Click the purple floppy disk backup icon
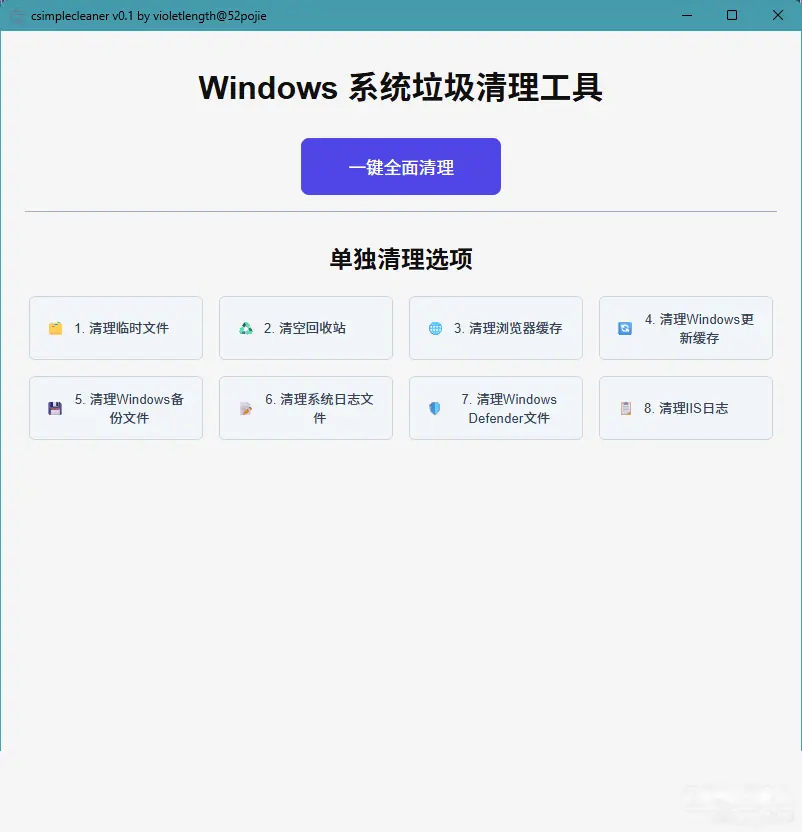Viewport: 802px width, 832px height. tap(55, 408)
